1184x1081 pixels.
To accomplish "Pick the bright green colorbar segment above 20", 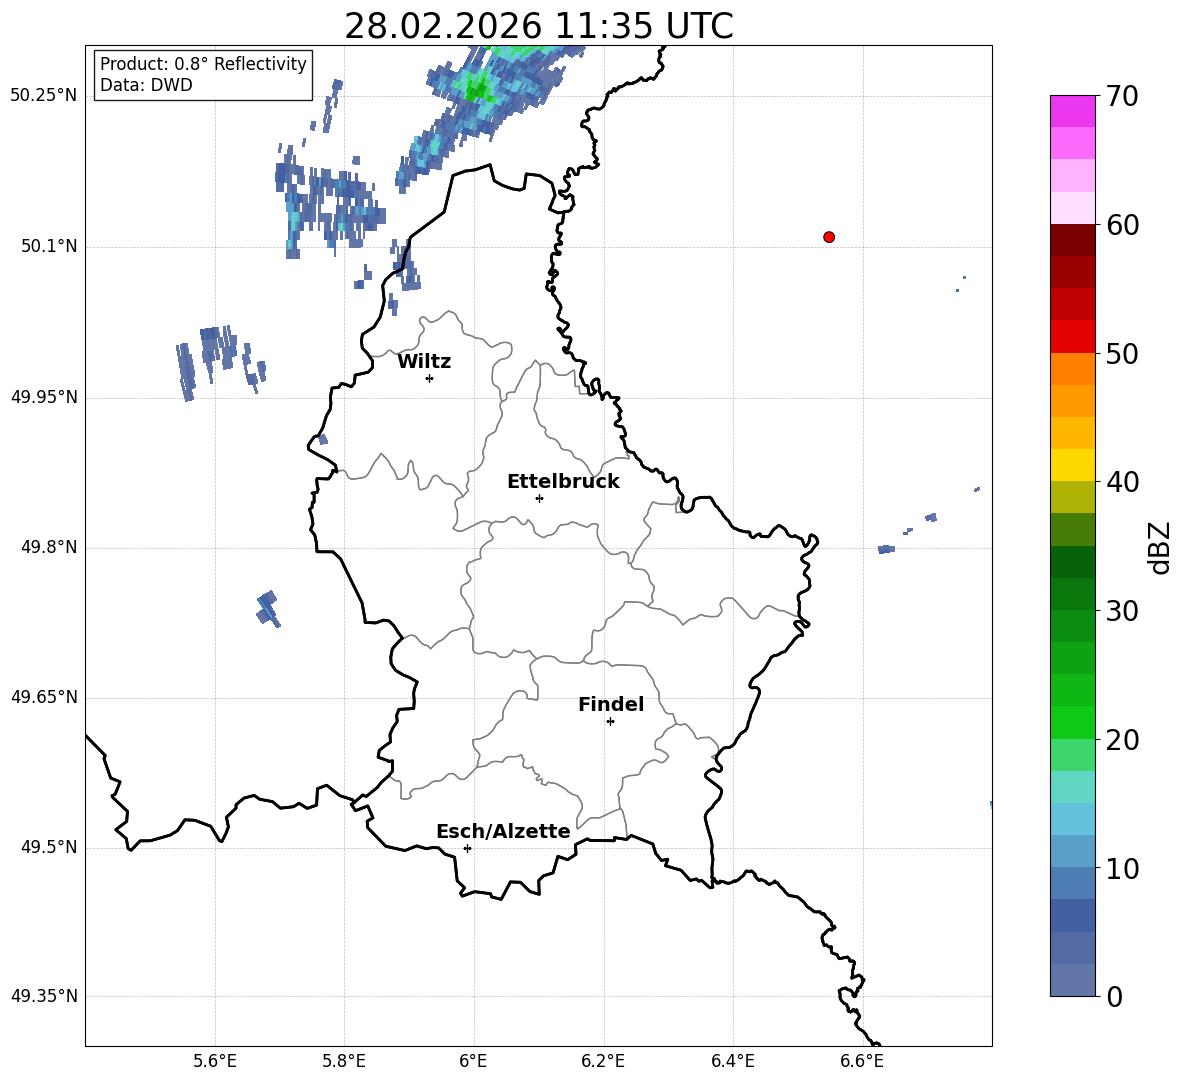I will pyautogui.click(x=1073, y=722).
